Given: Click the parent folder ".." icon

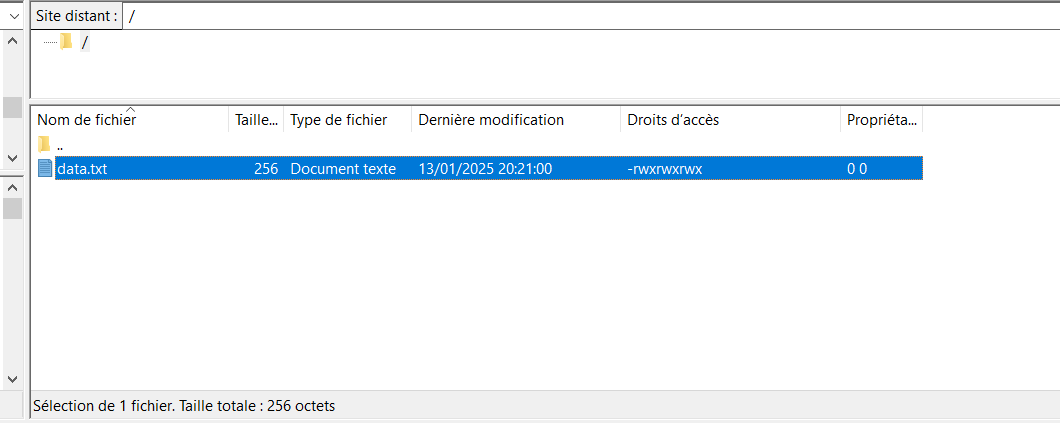Looking at the screenshot, I should pos(44,145).
